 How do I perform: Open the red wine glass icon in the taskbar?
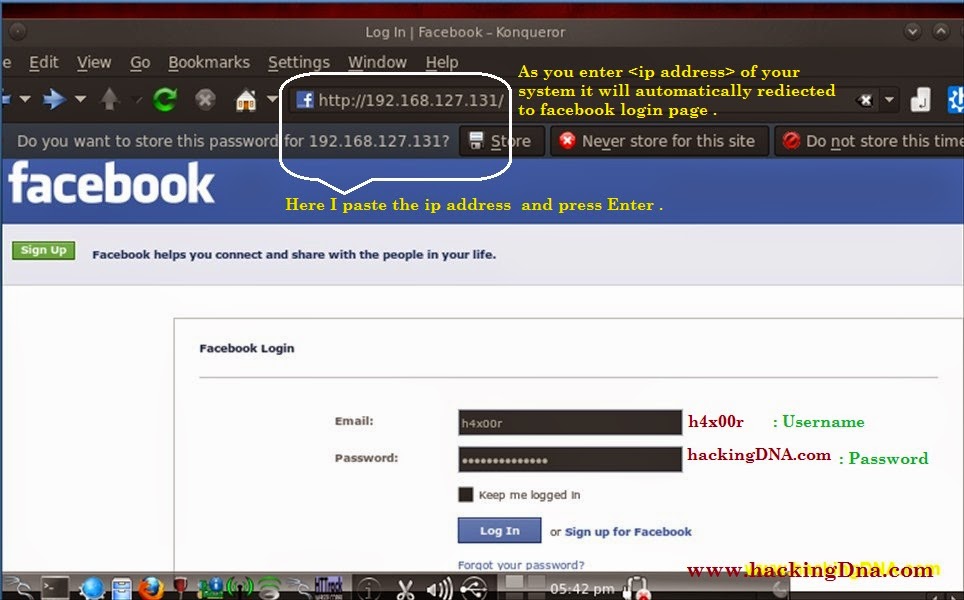pos(180,587)
